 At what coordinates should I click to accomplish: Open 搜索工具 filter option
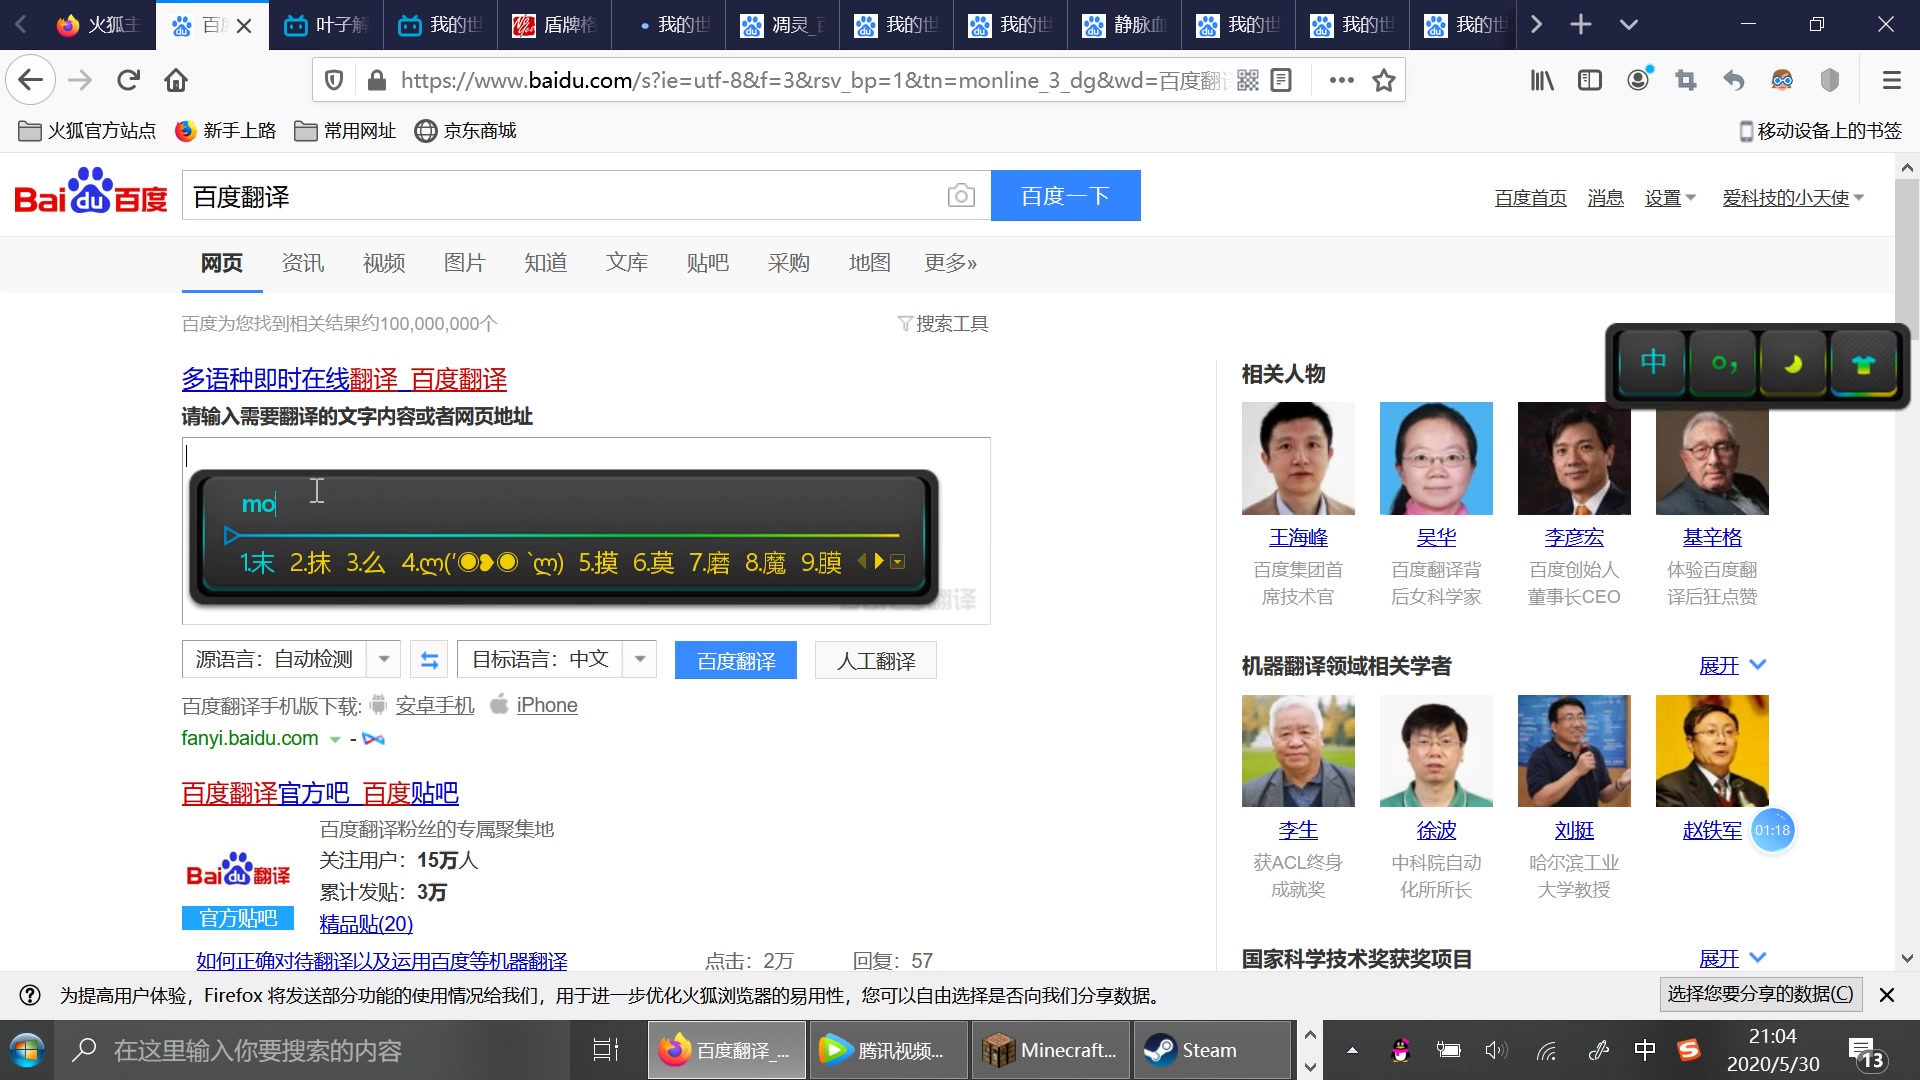[x=942, y=323]
